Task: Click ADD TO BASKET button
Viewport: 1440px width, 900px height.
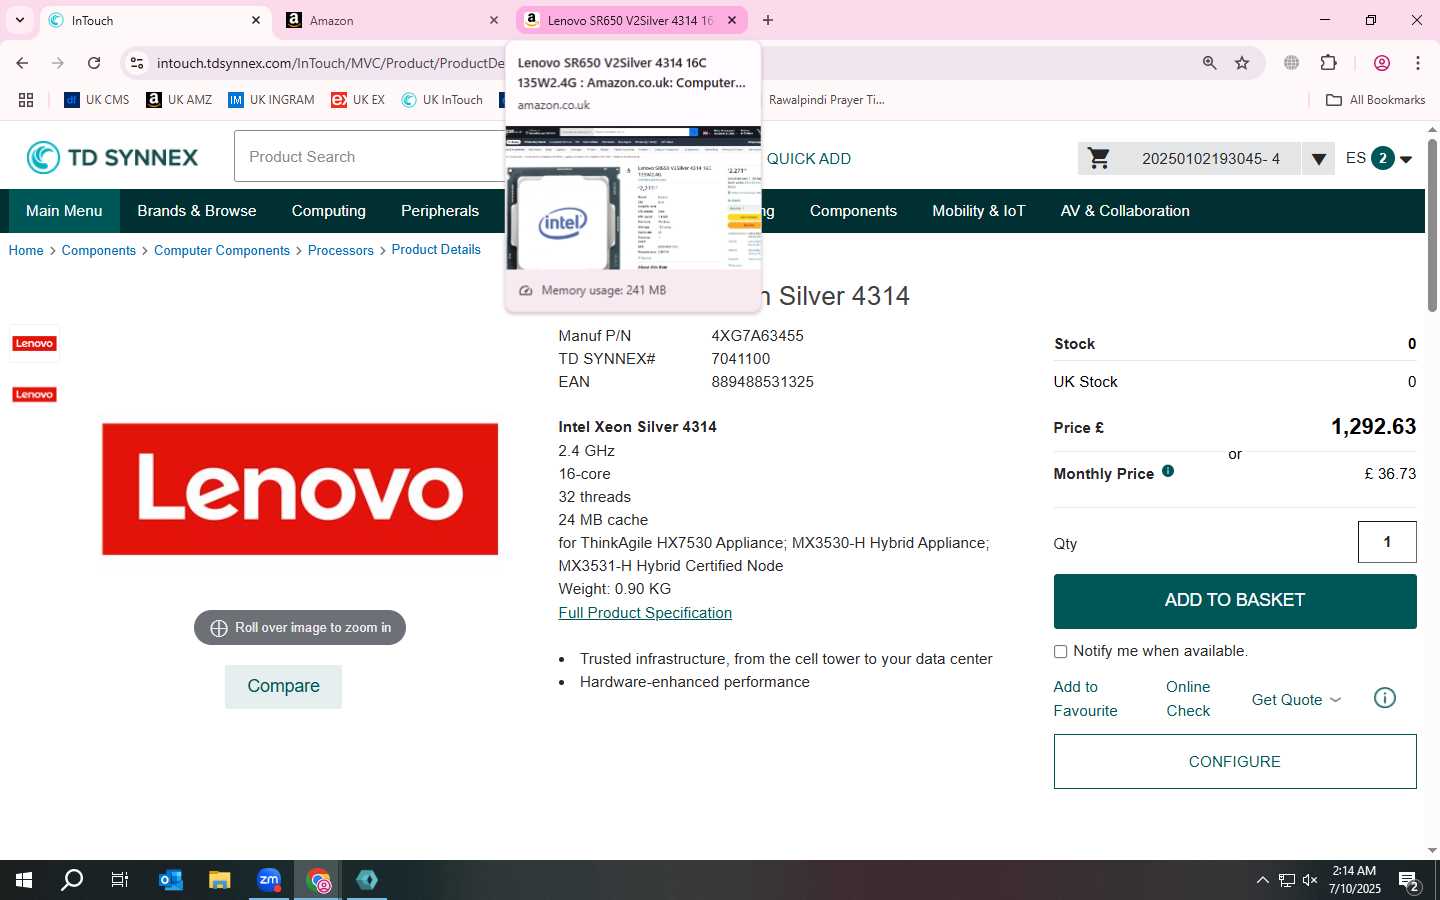Action: tap(1235, 601)
